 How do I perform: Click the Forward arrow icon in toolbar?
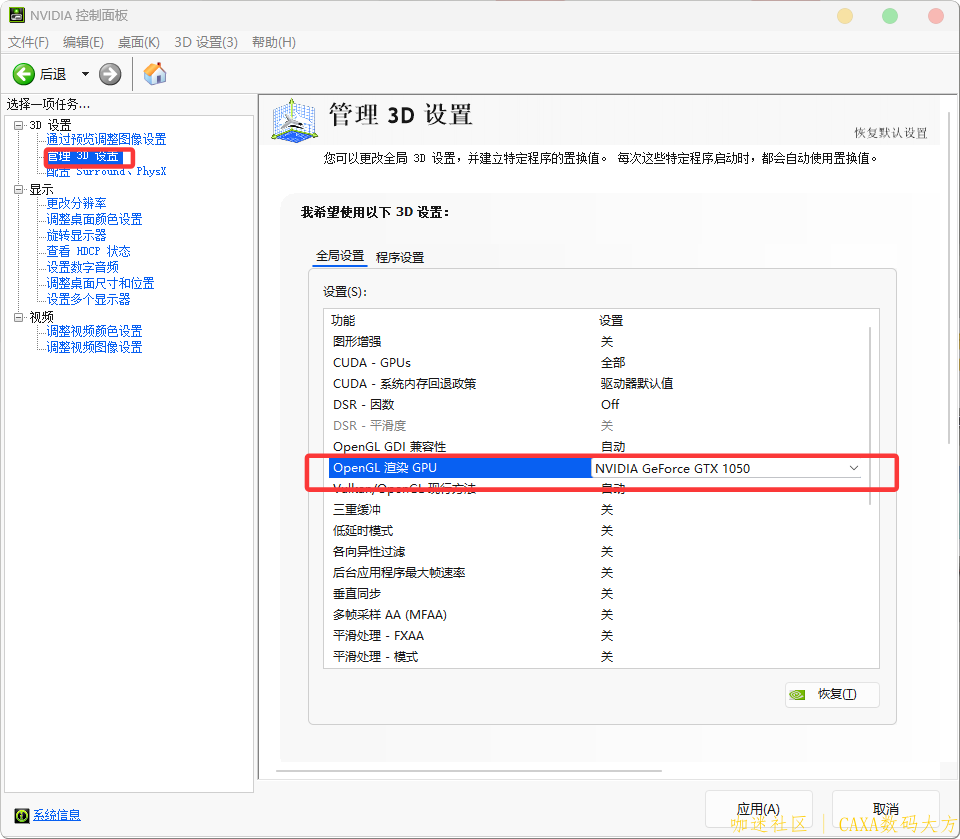(x=110, y=74)
